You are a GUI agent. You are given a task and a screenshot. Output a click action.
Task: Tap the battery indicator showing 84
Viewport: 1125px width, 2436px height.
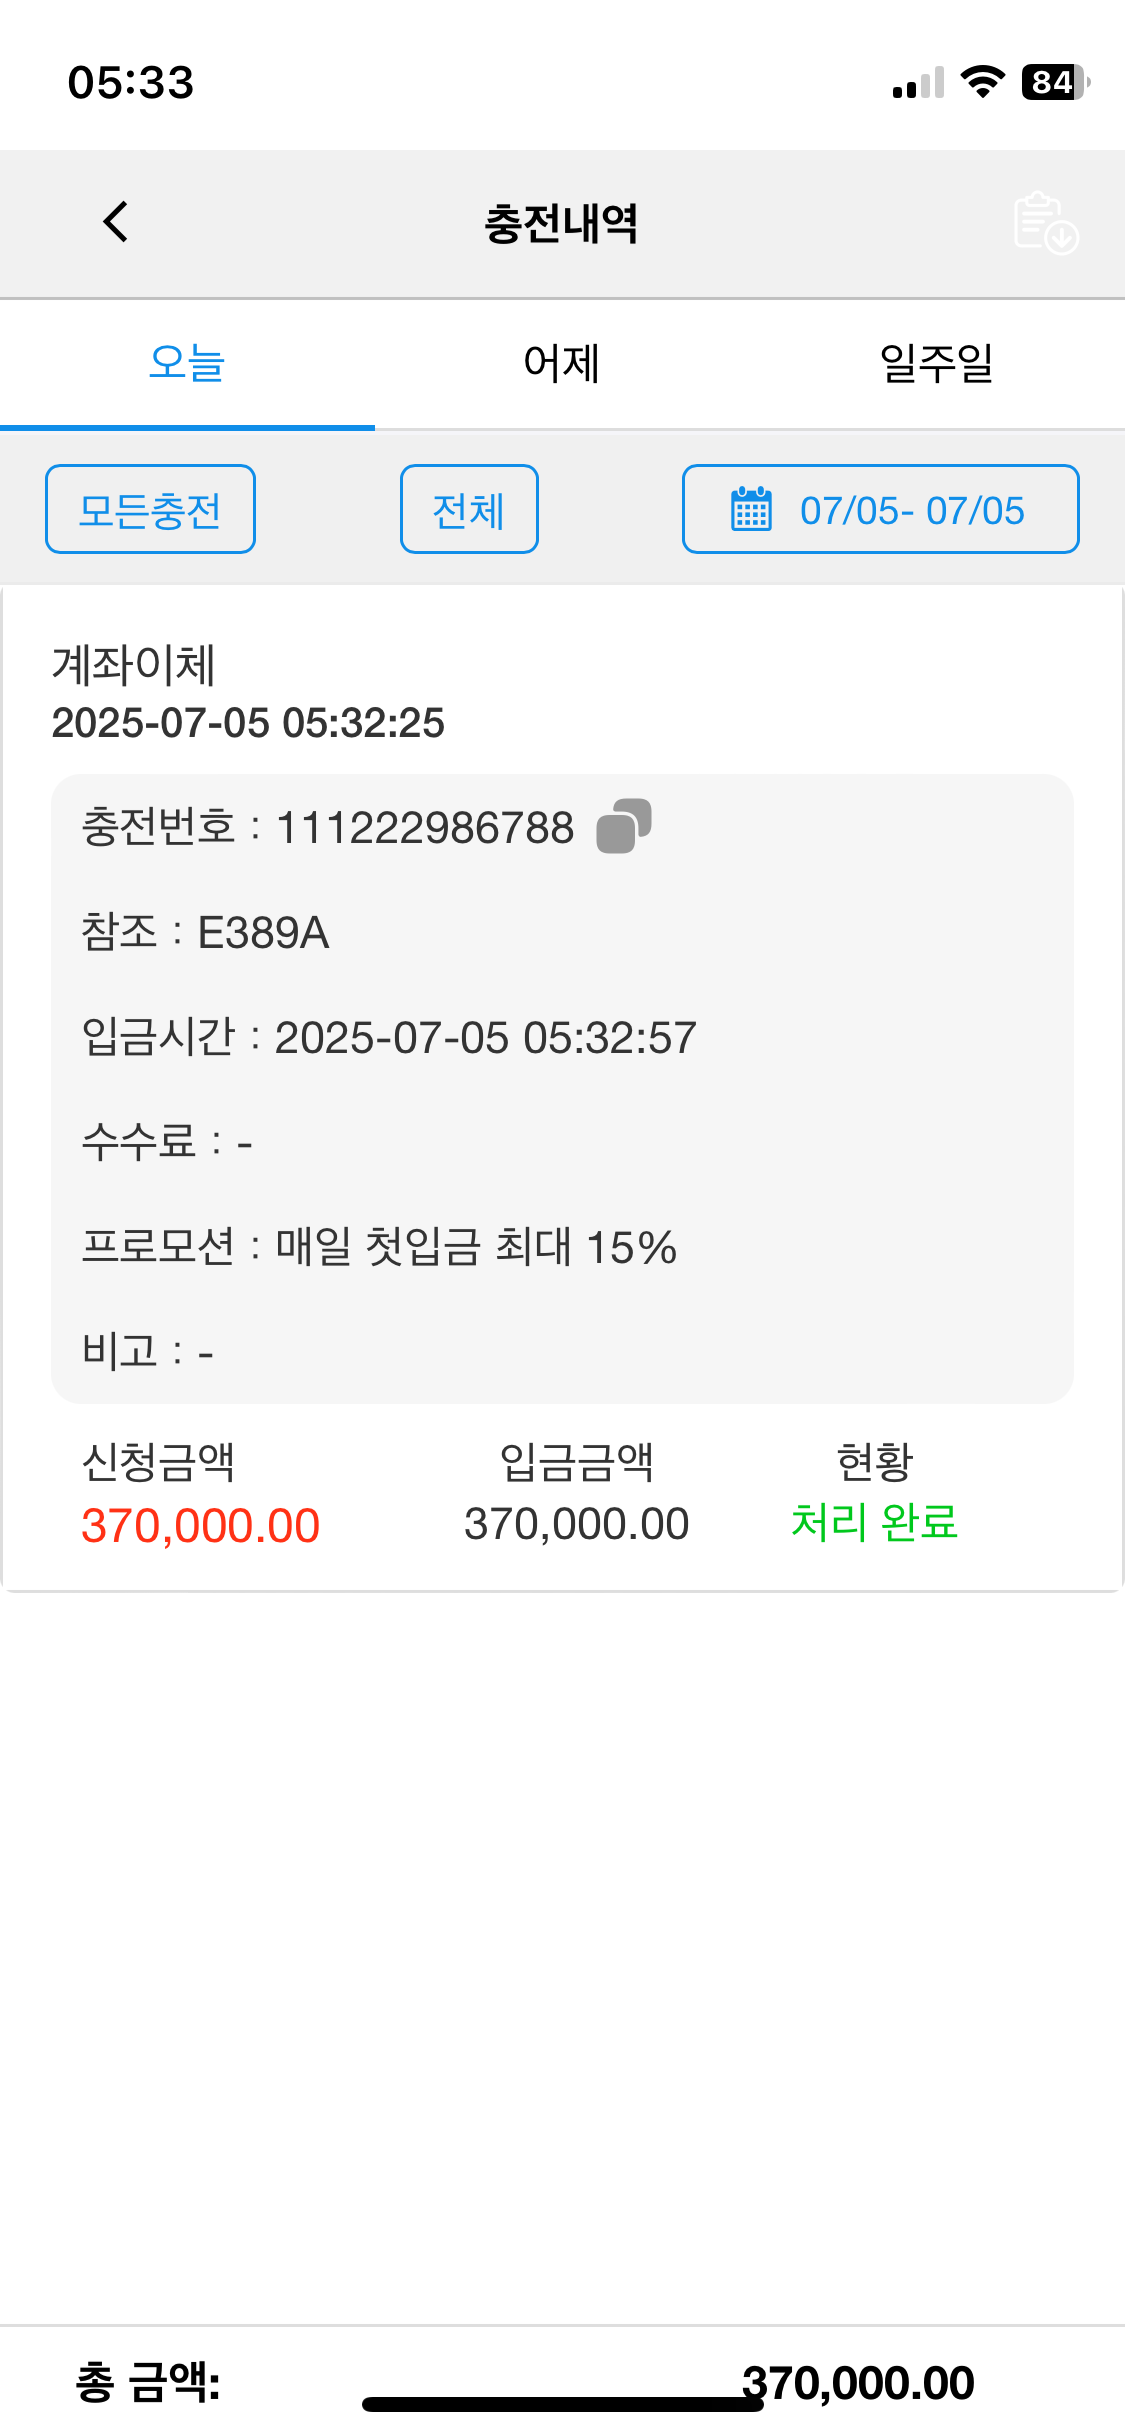1054,82
